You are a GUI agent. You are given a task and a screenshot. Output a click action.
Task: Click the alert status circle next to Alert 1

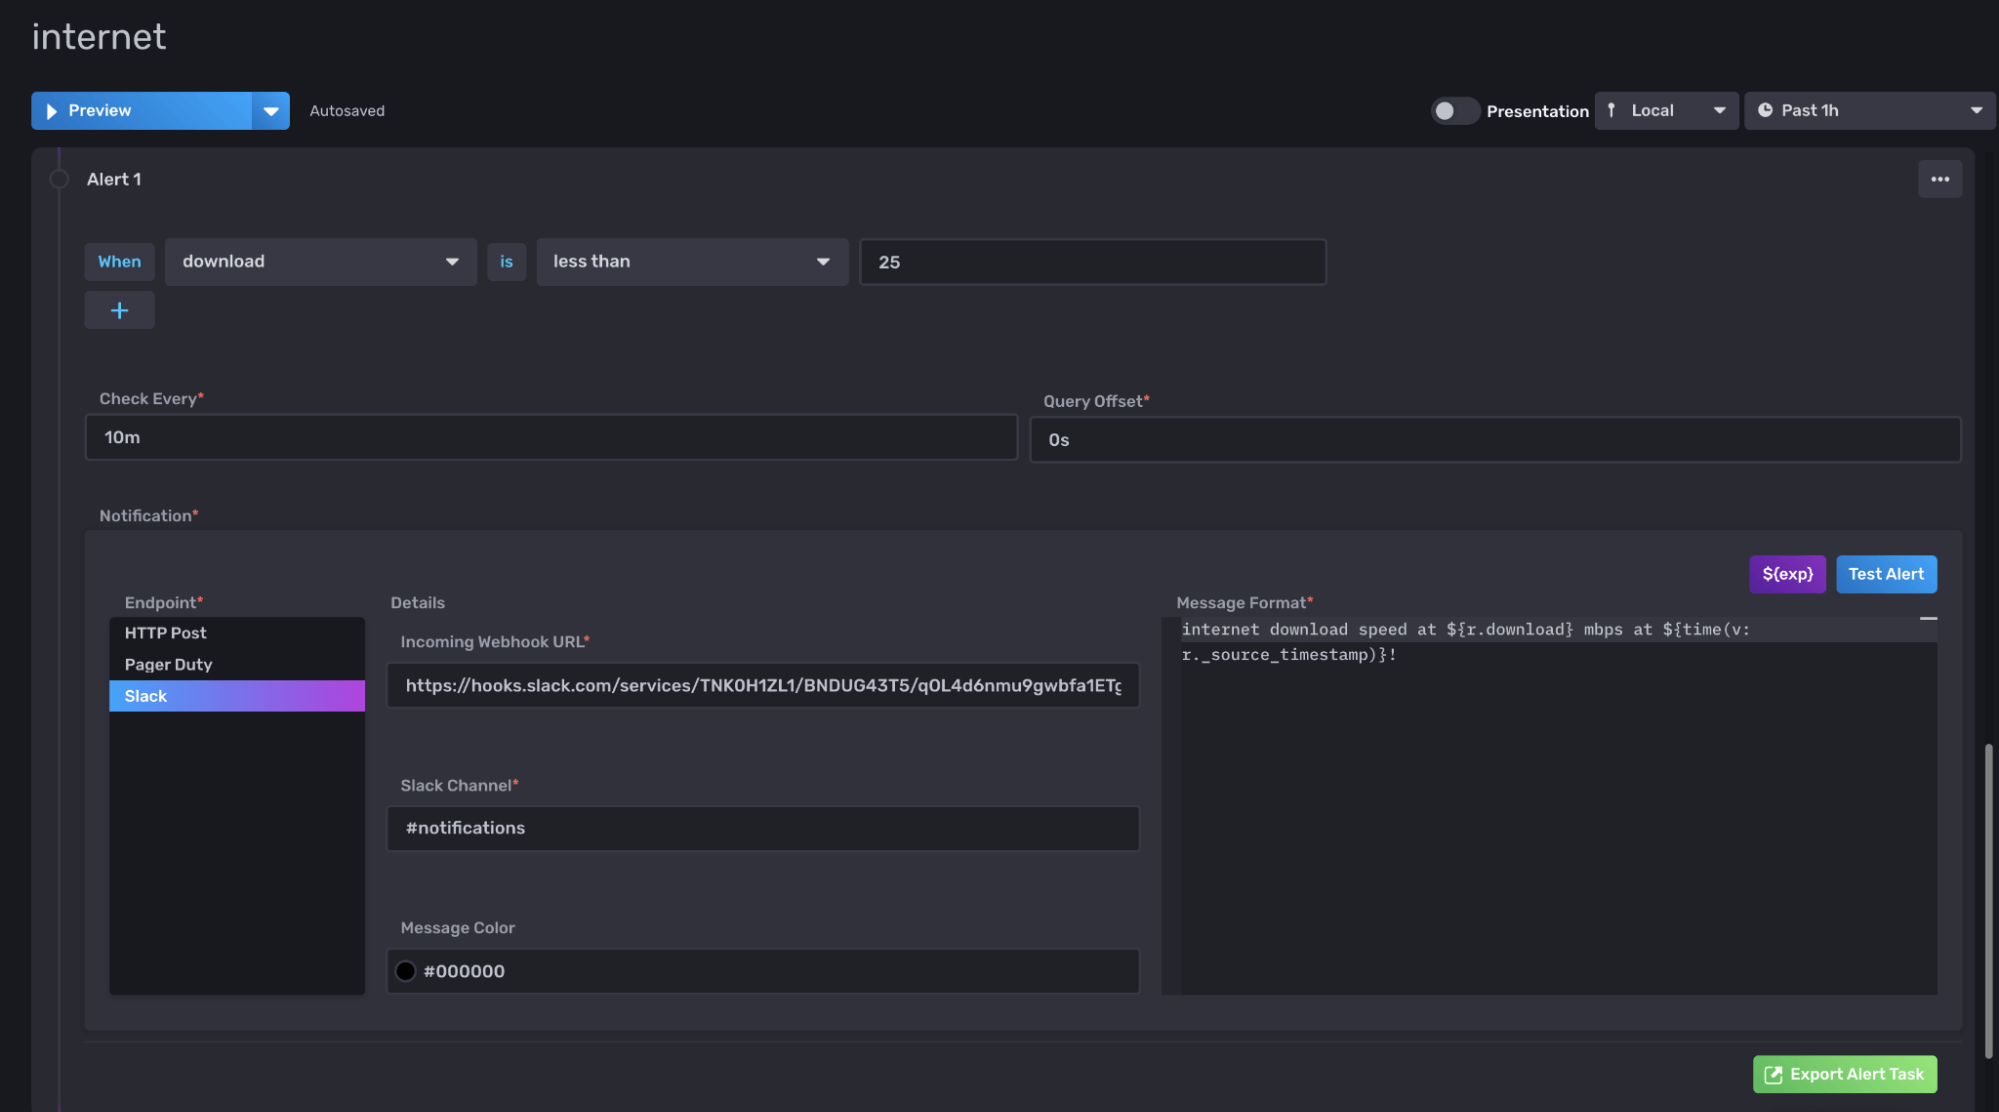tap(58, 178)
